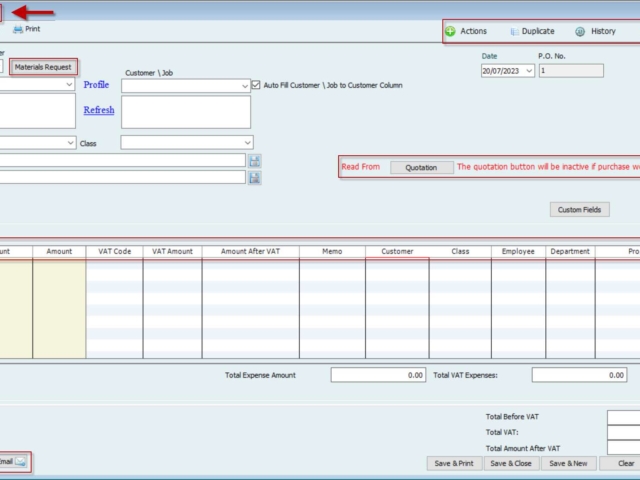640x480 pixels.
Task: Open the green Actions plus icon
Action: click(x=451, y=31)
